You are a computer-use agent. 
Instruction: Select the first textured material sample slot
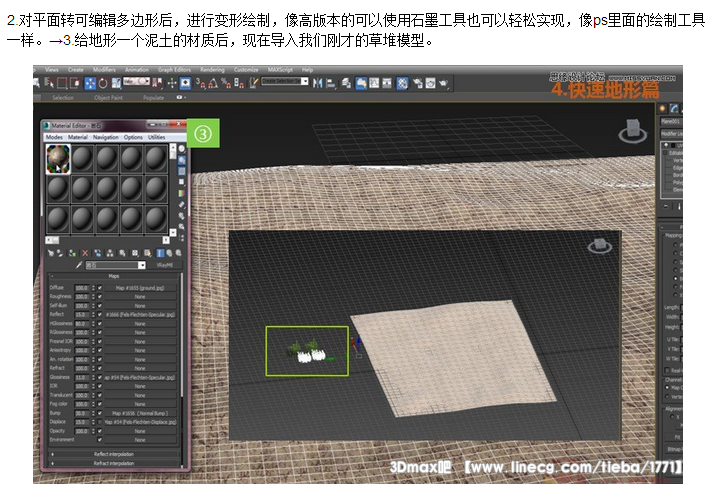[x=58, y=159]
